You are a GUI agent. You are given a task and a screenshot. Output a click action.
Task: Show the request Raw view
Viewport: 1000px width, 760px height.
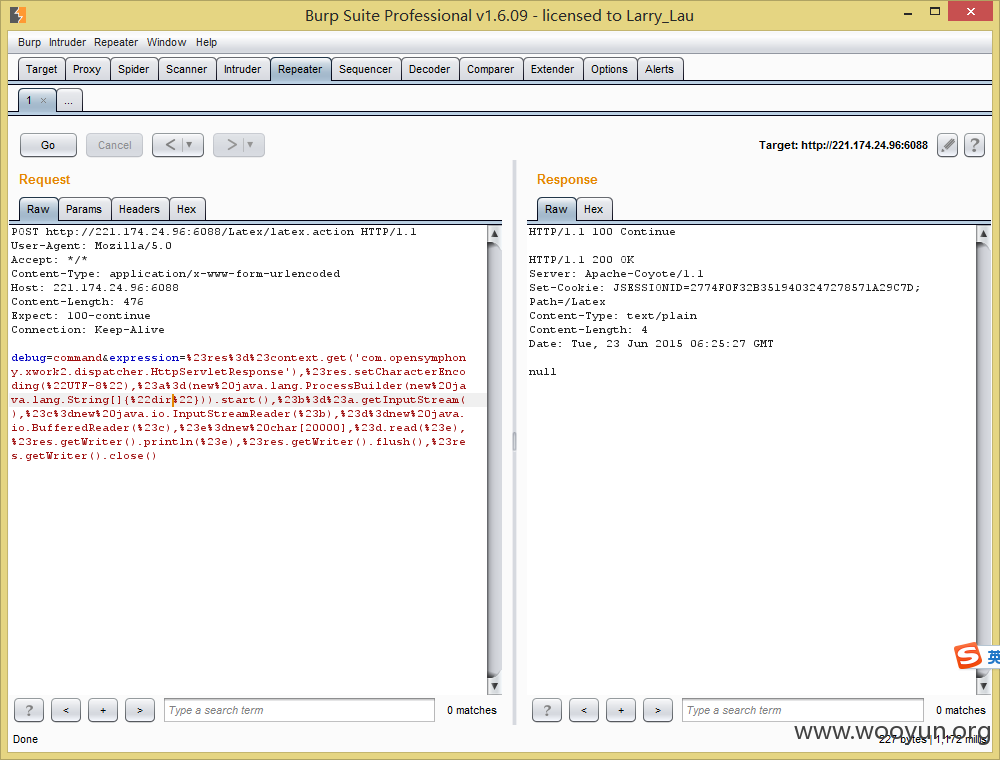[x=38, y=209]
